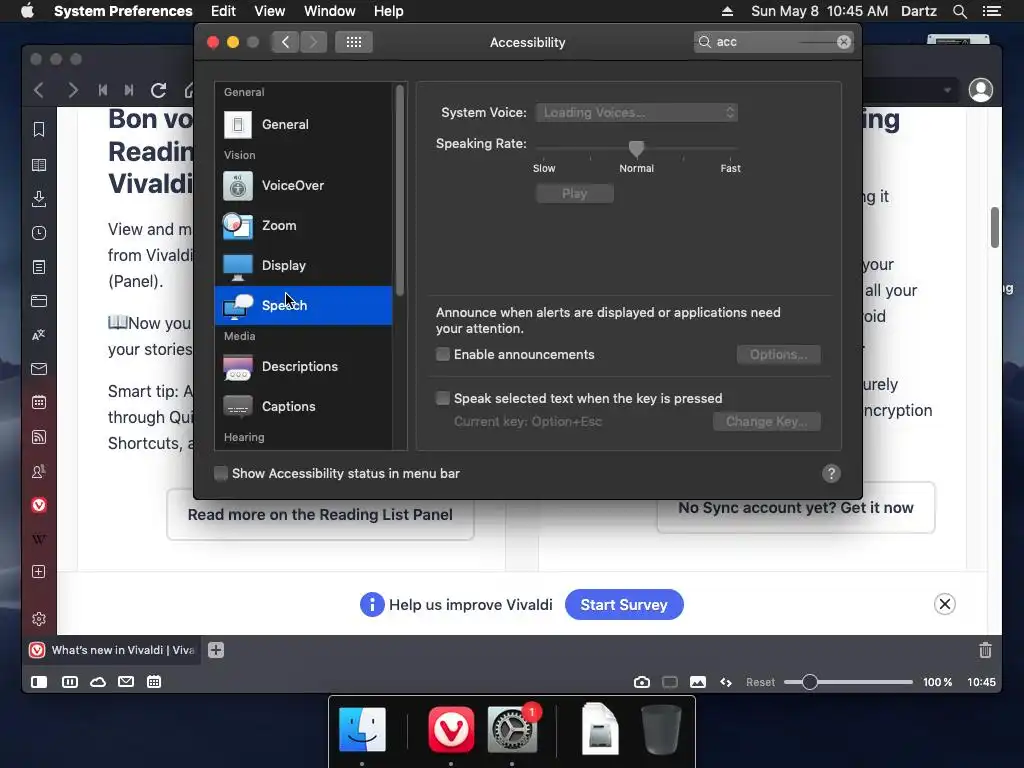
Task: Add a web panel with the plus icon
Action: click(x=39, y=571)
